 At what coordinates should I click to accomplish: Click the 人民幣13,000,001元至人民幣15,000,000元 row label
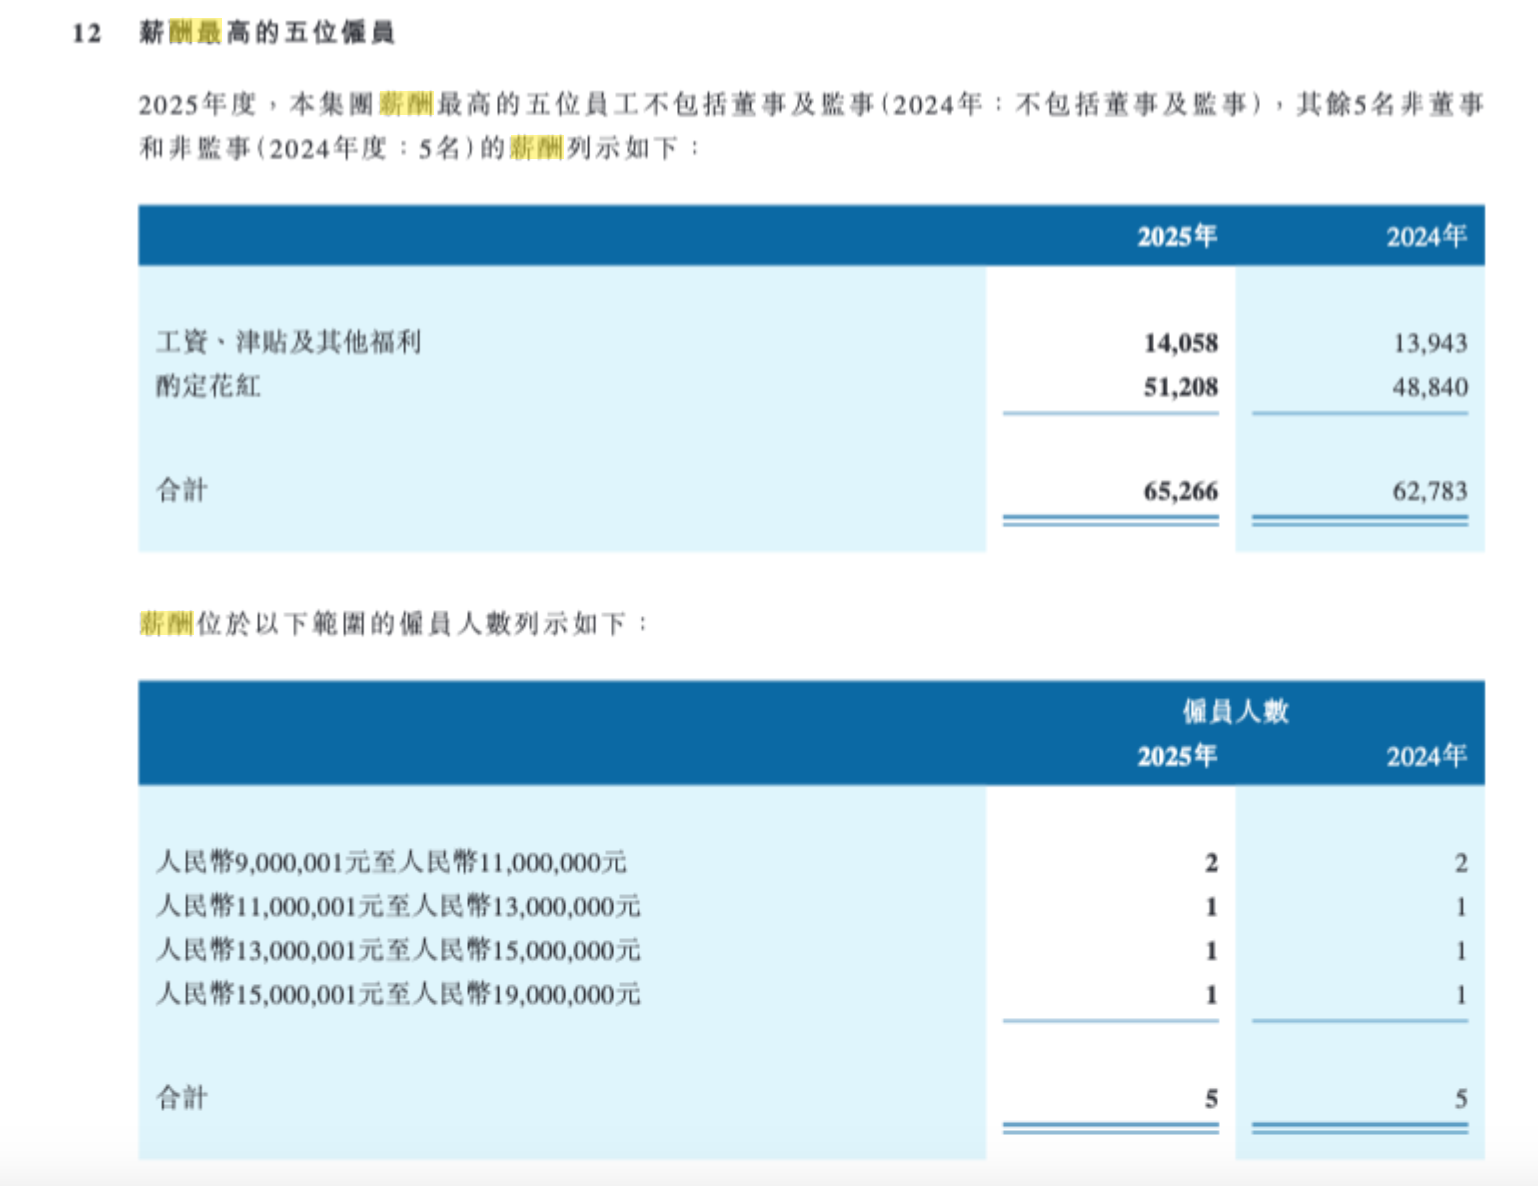click(x=398, y=951)
